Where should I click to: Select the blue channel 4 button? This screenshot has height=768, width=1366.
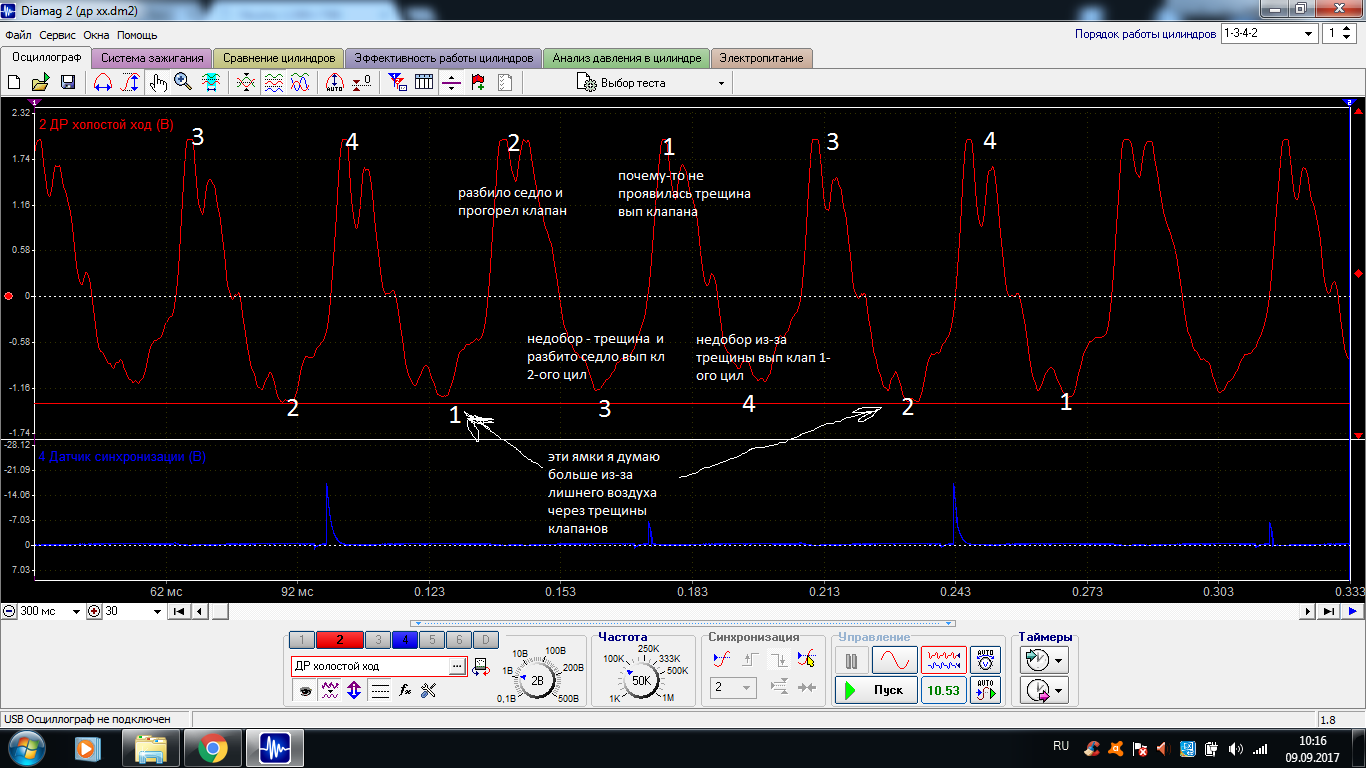point(405,640)
